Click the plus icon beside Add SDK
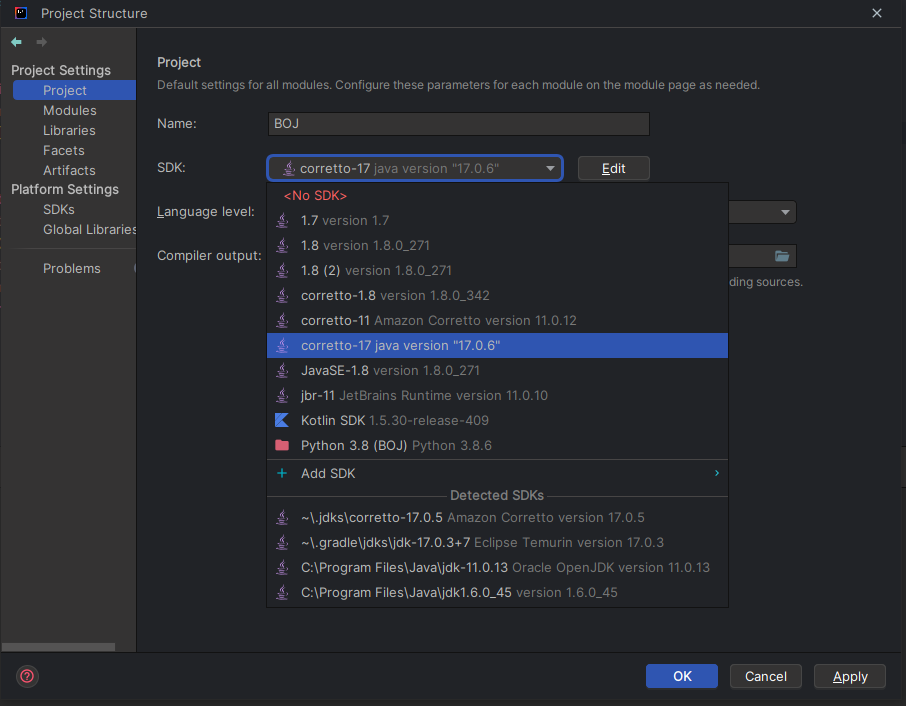 click(x=282, y=473)
